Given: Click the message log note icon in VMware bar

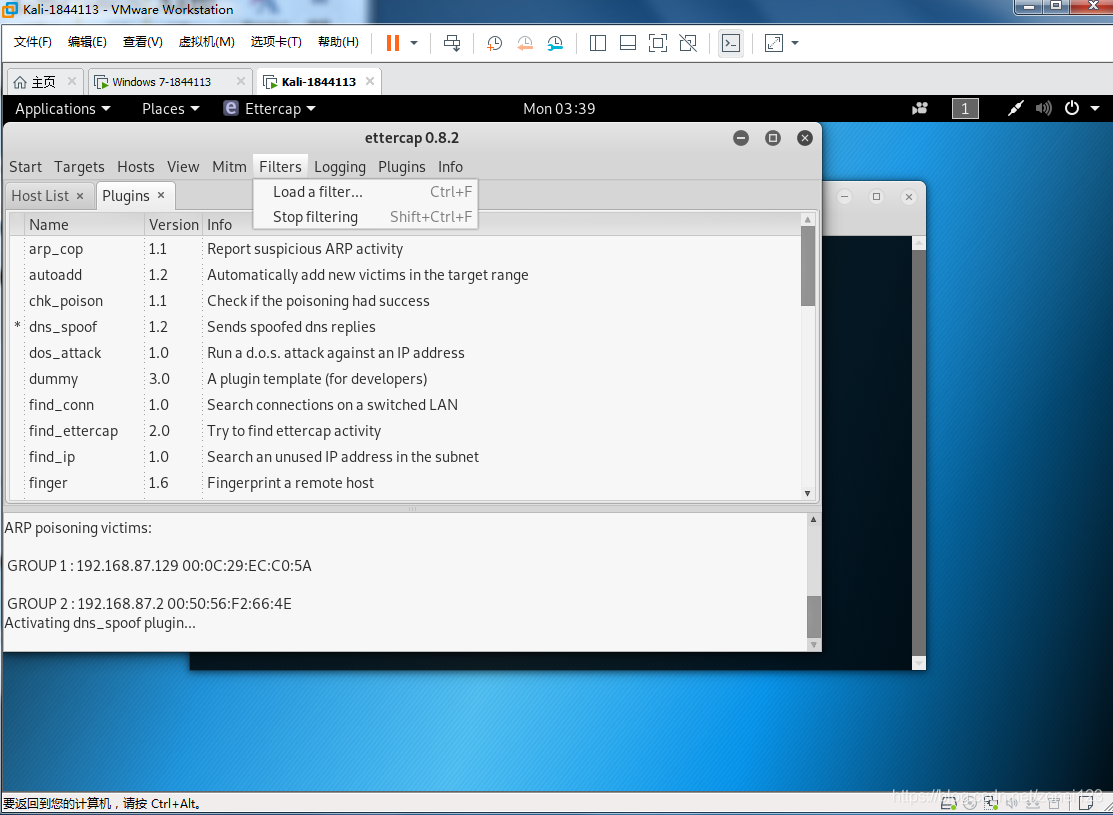Looking at the screenshot, I should click(1086, 803).
